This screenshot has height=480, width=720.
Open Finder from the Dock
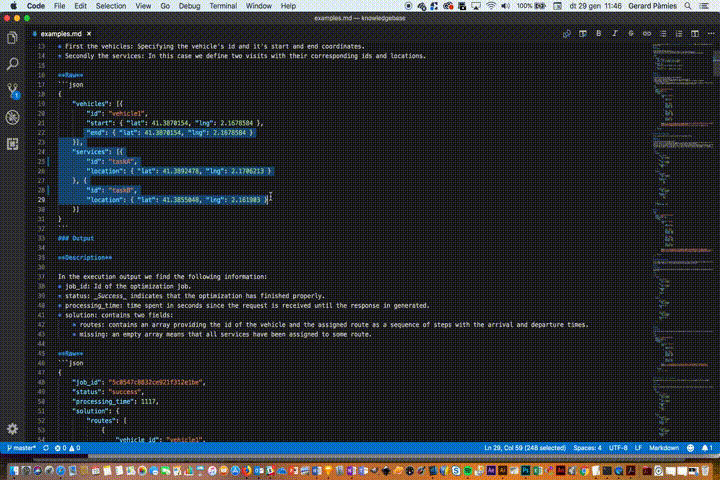coord(14,470)
